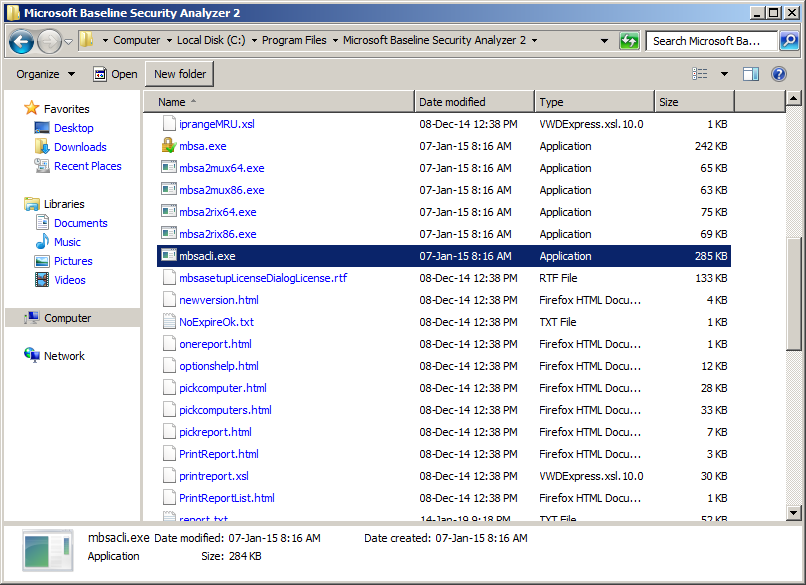Expand the Program Files breadcrumb arrow
Screen dimensions: 806x585
point(335,41)
